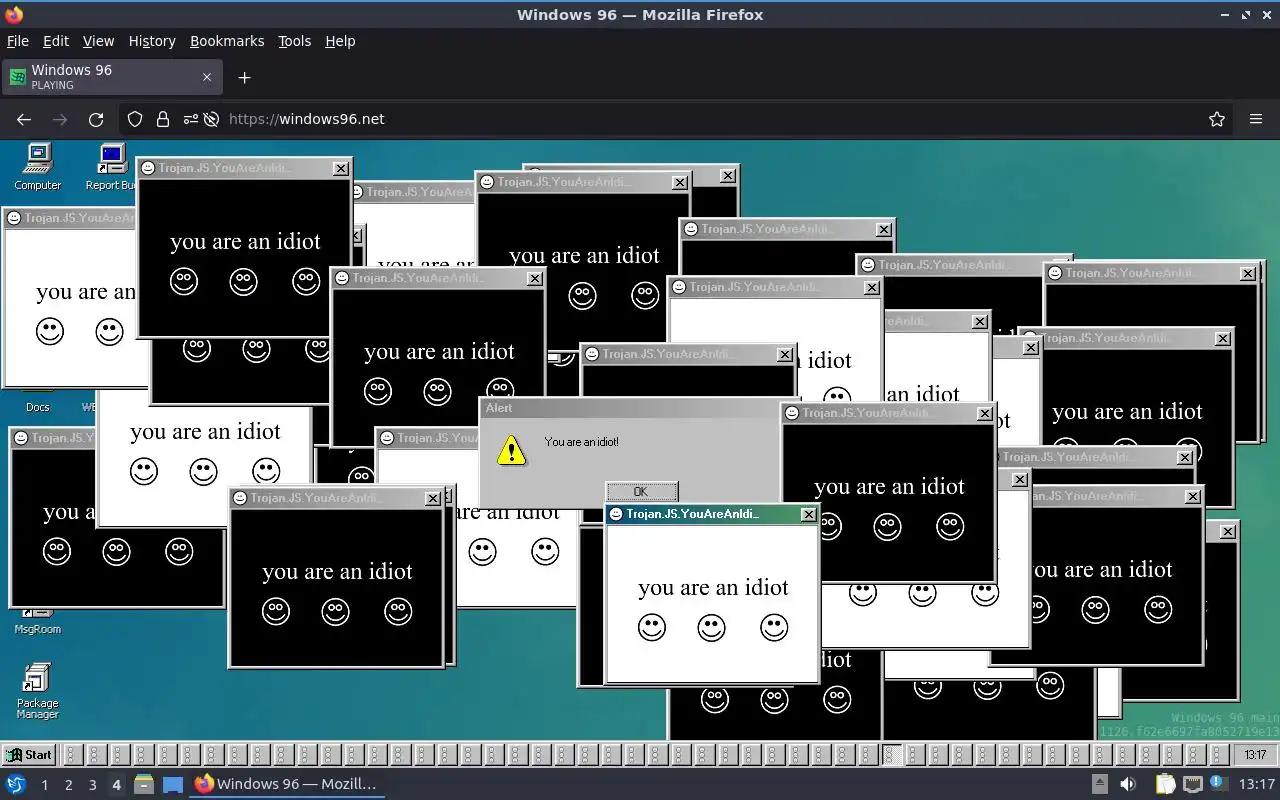Viewport: 1280px width, 800px height.
Task: Select the Windows 96 browser tab
Action: pyautogui.click(x=112, y=77)
